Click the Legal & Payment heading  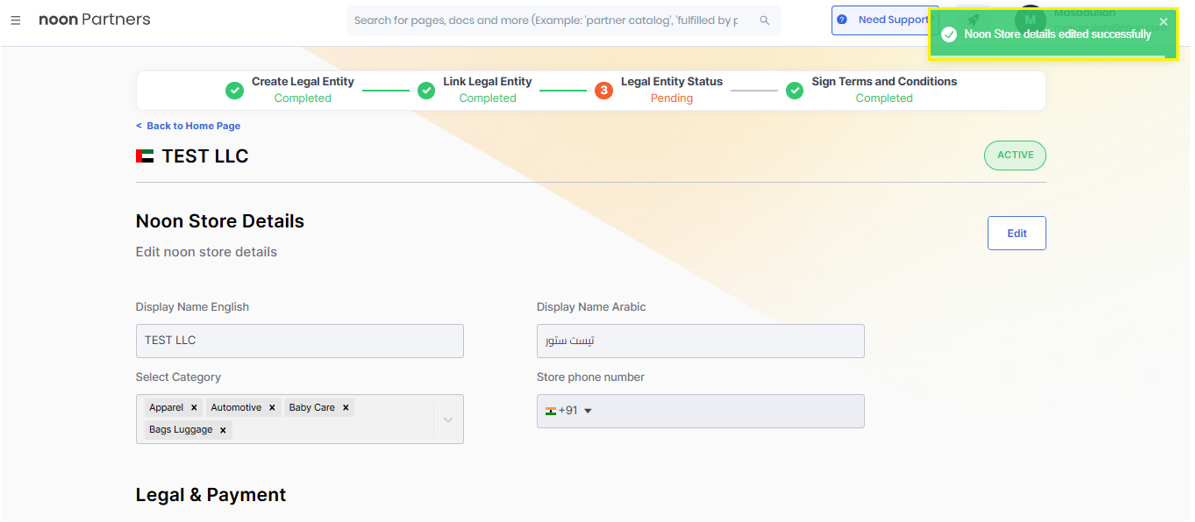coord(211,495)
